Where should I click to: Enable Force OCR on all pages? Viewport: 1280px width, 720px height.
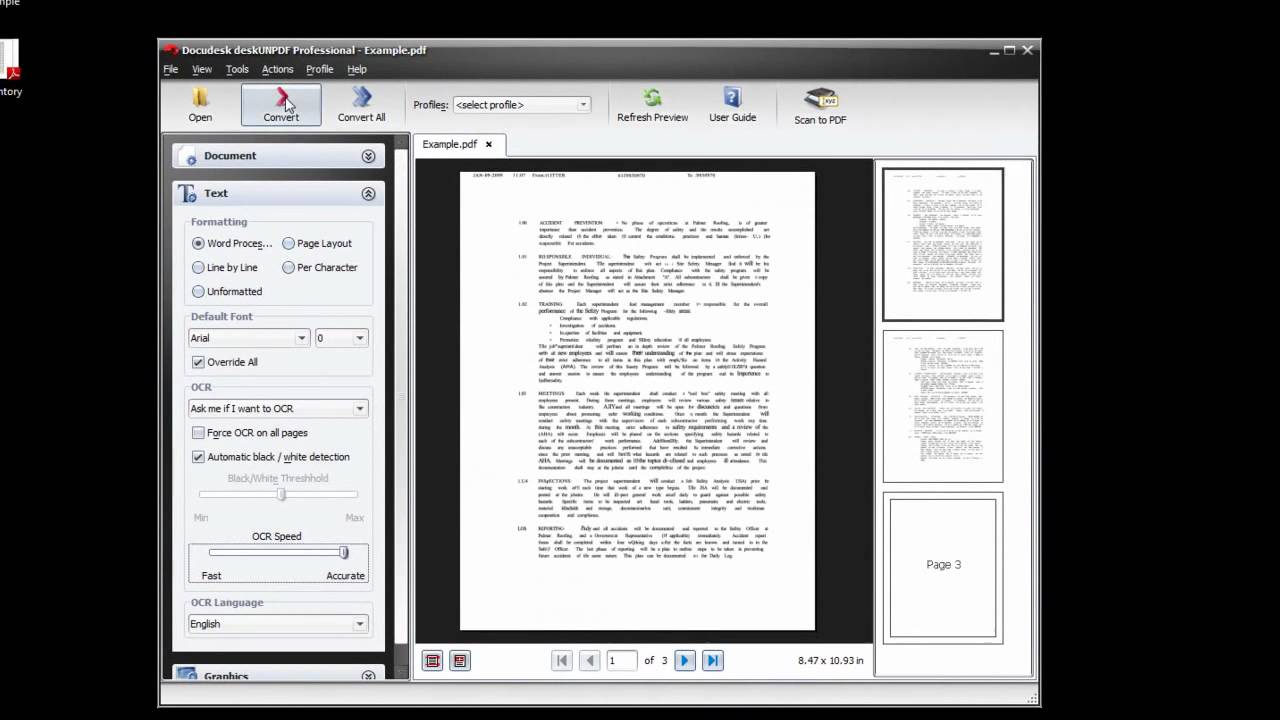pos(198,433)
